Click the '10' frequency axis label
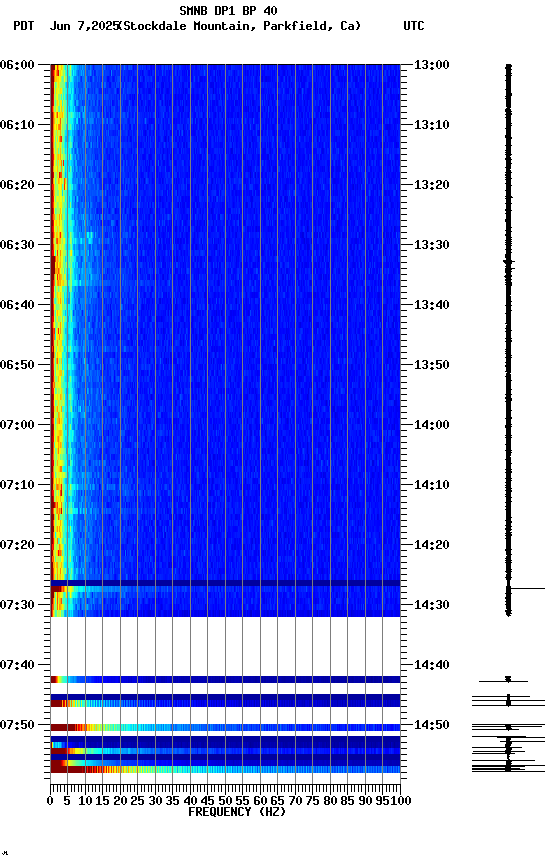 pyautogui.click(x=85, y=802)
